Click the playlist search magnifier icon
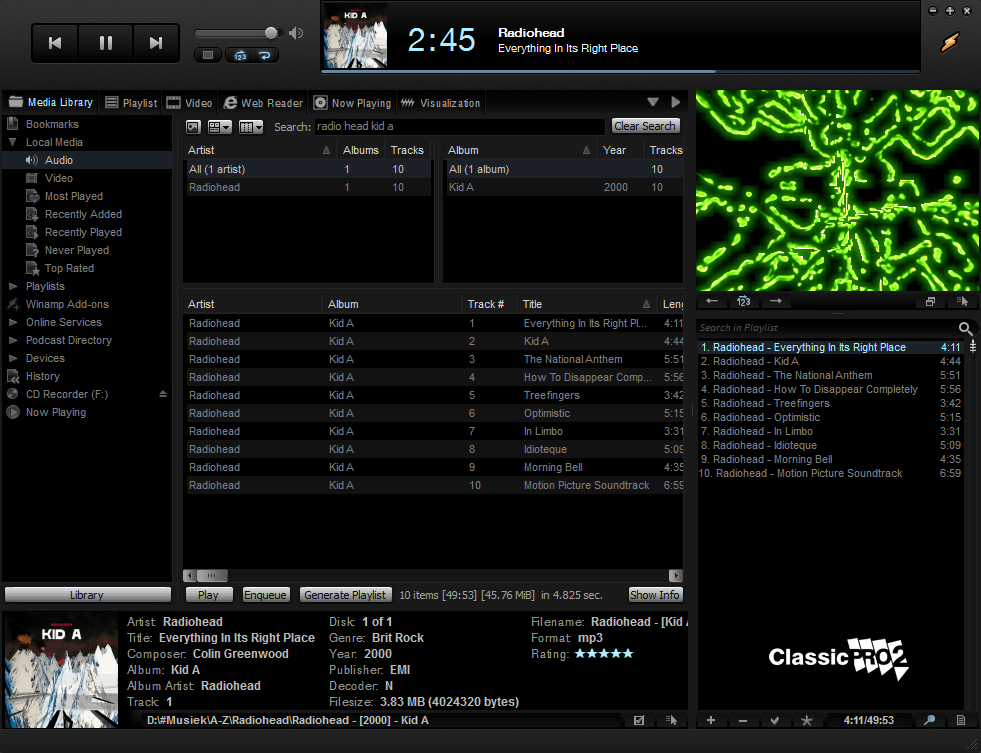The image size is (981, 753). (x=966, y=328)
